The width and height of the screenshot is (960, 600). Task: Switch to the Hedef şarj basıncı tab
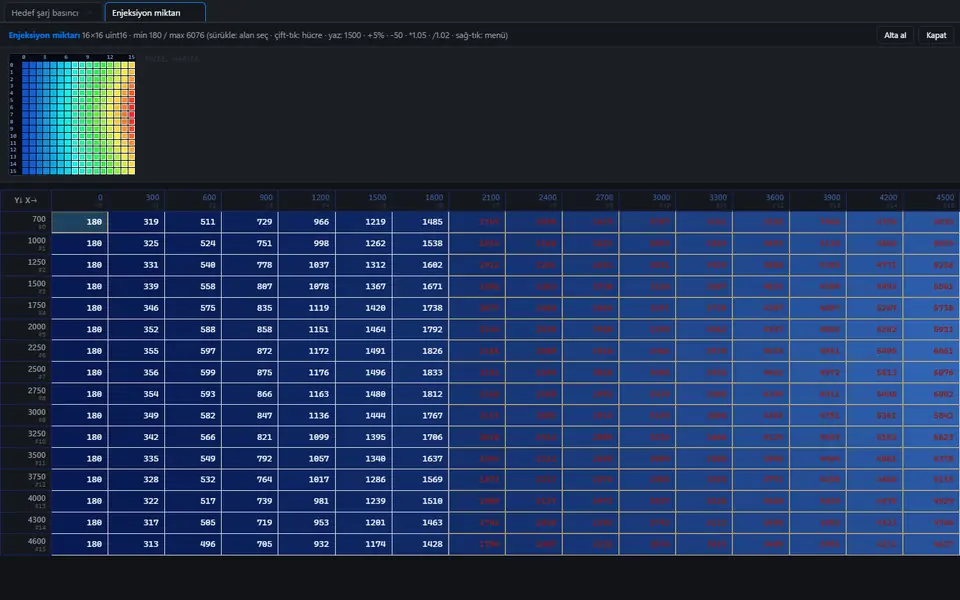pyautogui.click(x=45, y=13)
